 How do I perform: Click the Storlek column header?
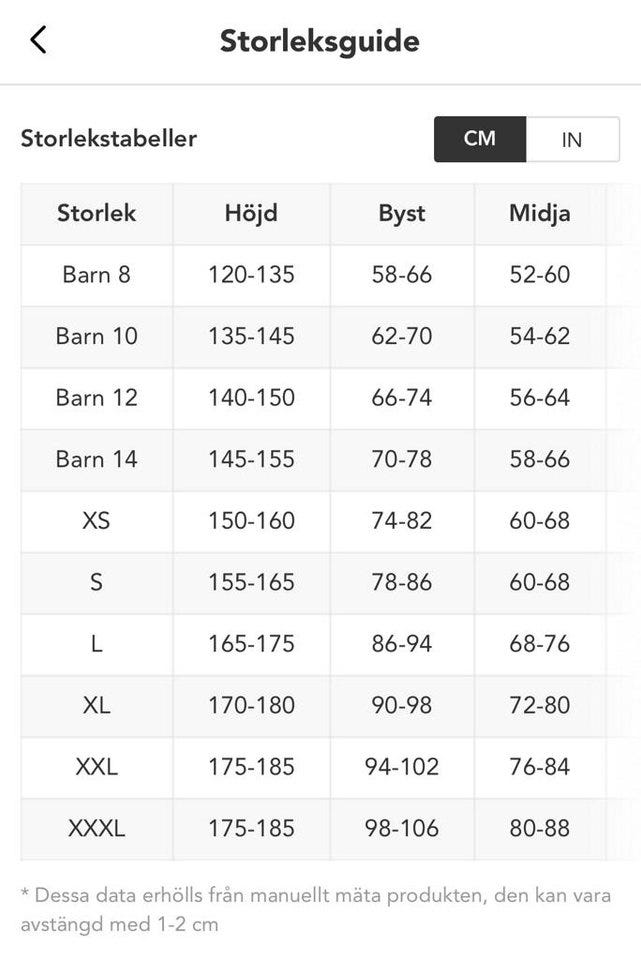pyautogui.click(x=96, y=213)
